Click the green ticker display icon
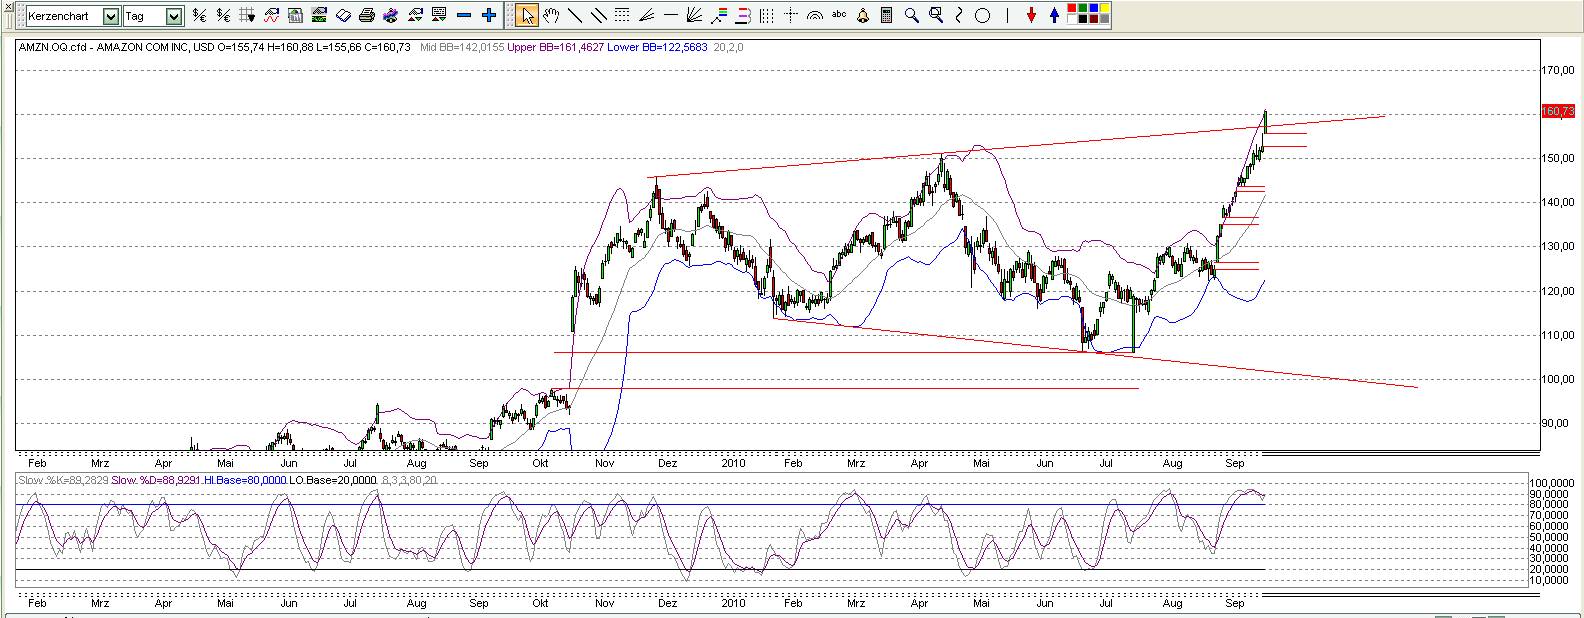 [x=319, y=15]
